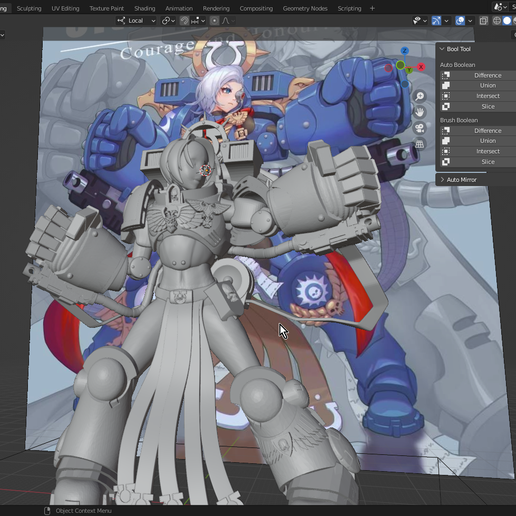This screenshot has height=516, width=516.
Task: Click the zoom magnifier icon in viewport
Action: coord(419,96)
